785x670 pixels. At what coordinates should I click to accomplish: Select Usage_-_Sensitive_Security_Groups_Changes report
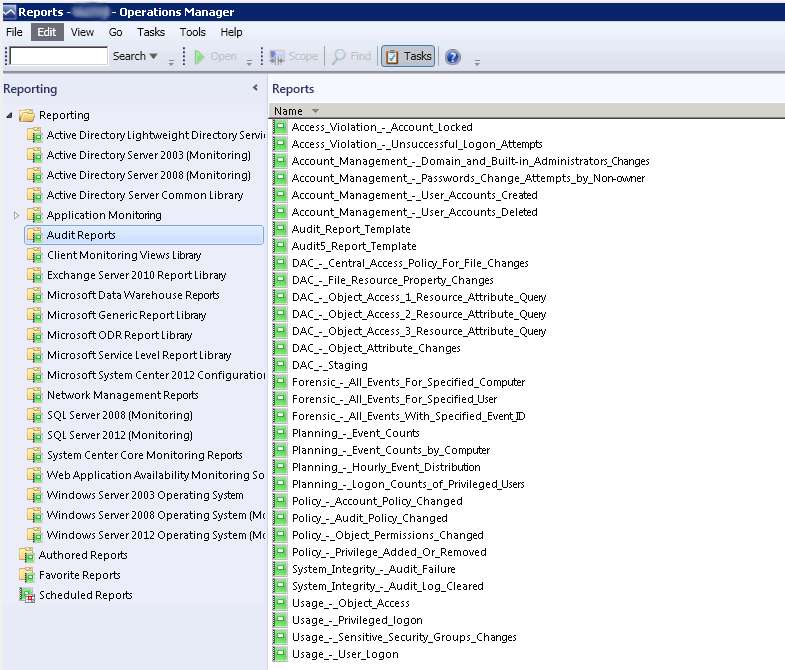point(404,637)
